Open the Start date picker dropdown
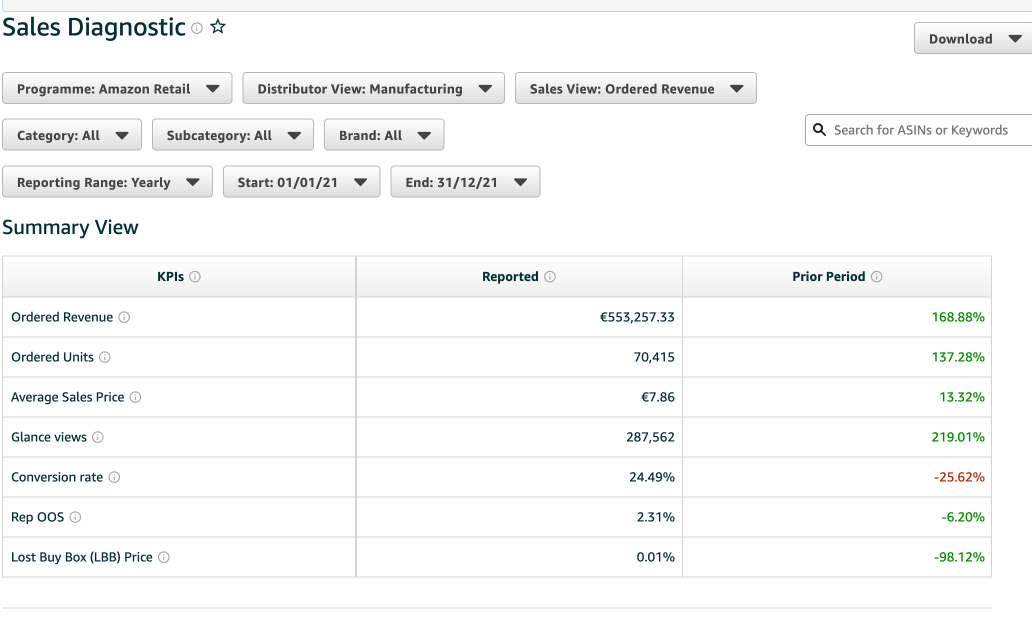This screenshot has width=1032, height=627. tap(301, 181)
